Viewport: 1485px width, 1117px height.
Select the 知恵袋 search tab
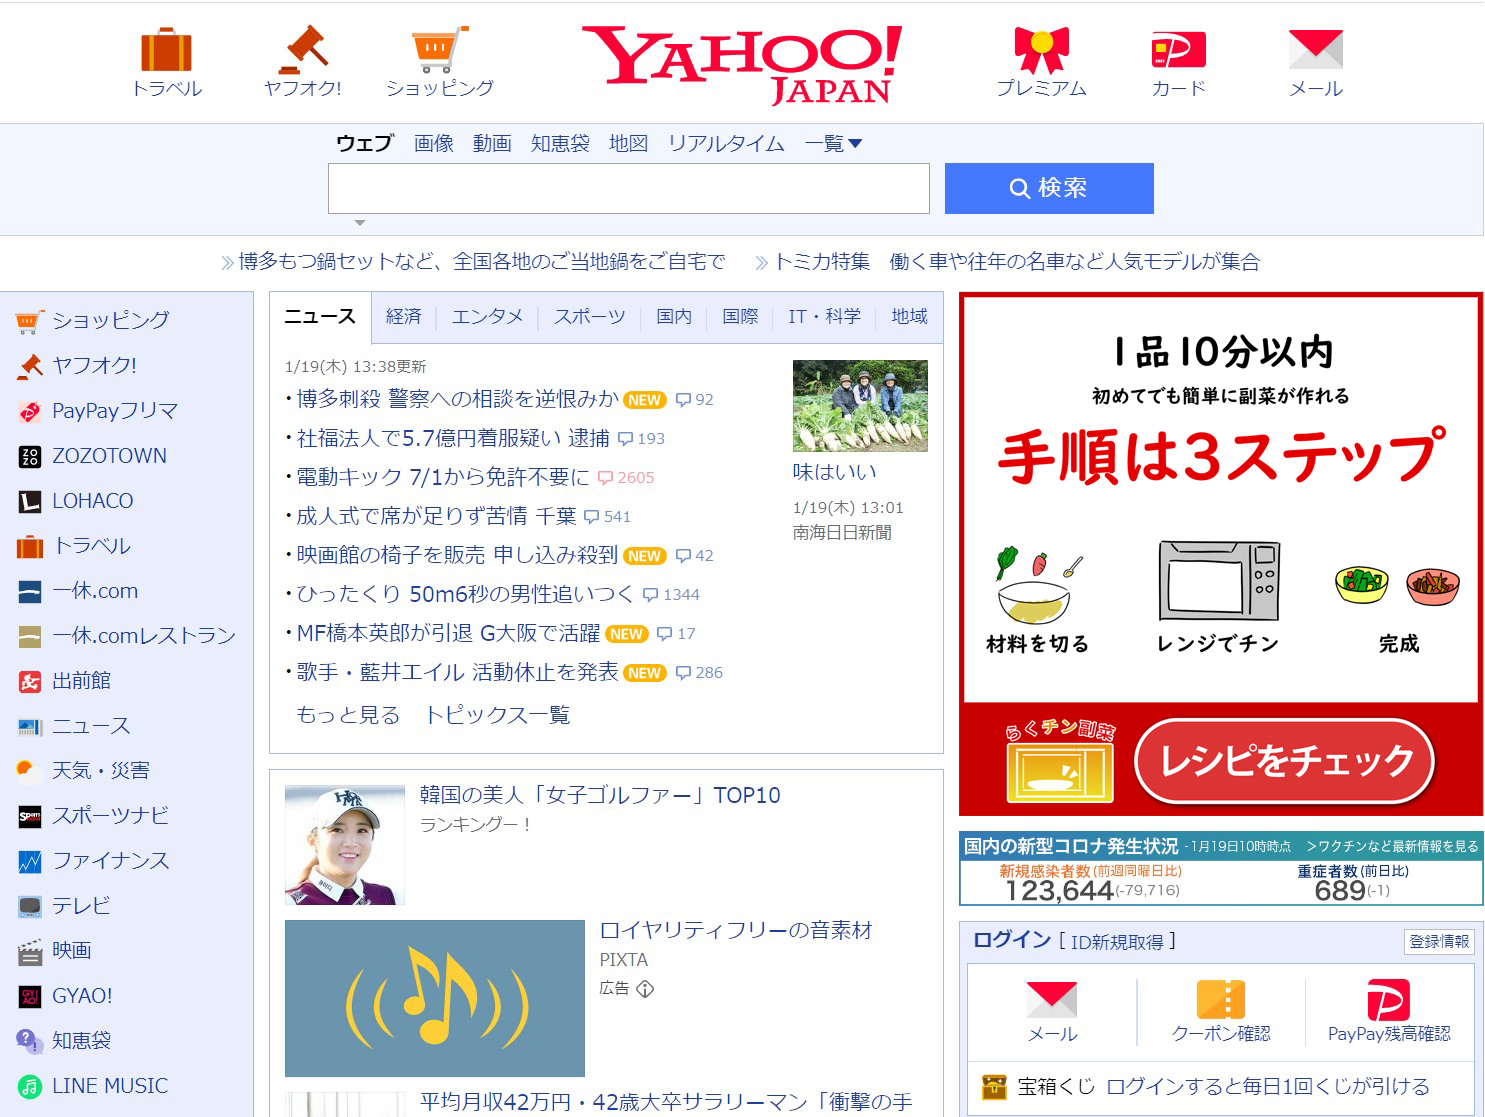tap(560, 143)
